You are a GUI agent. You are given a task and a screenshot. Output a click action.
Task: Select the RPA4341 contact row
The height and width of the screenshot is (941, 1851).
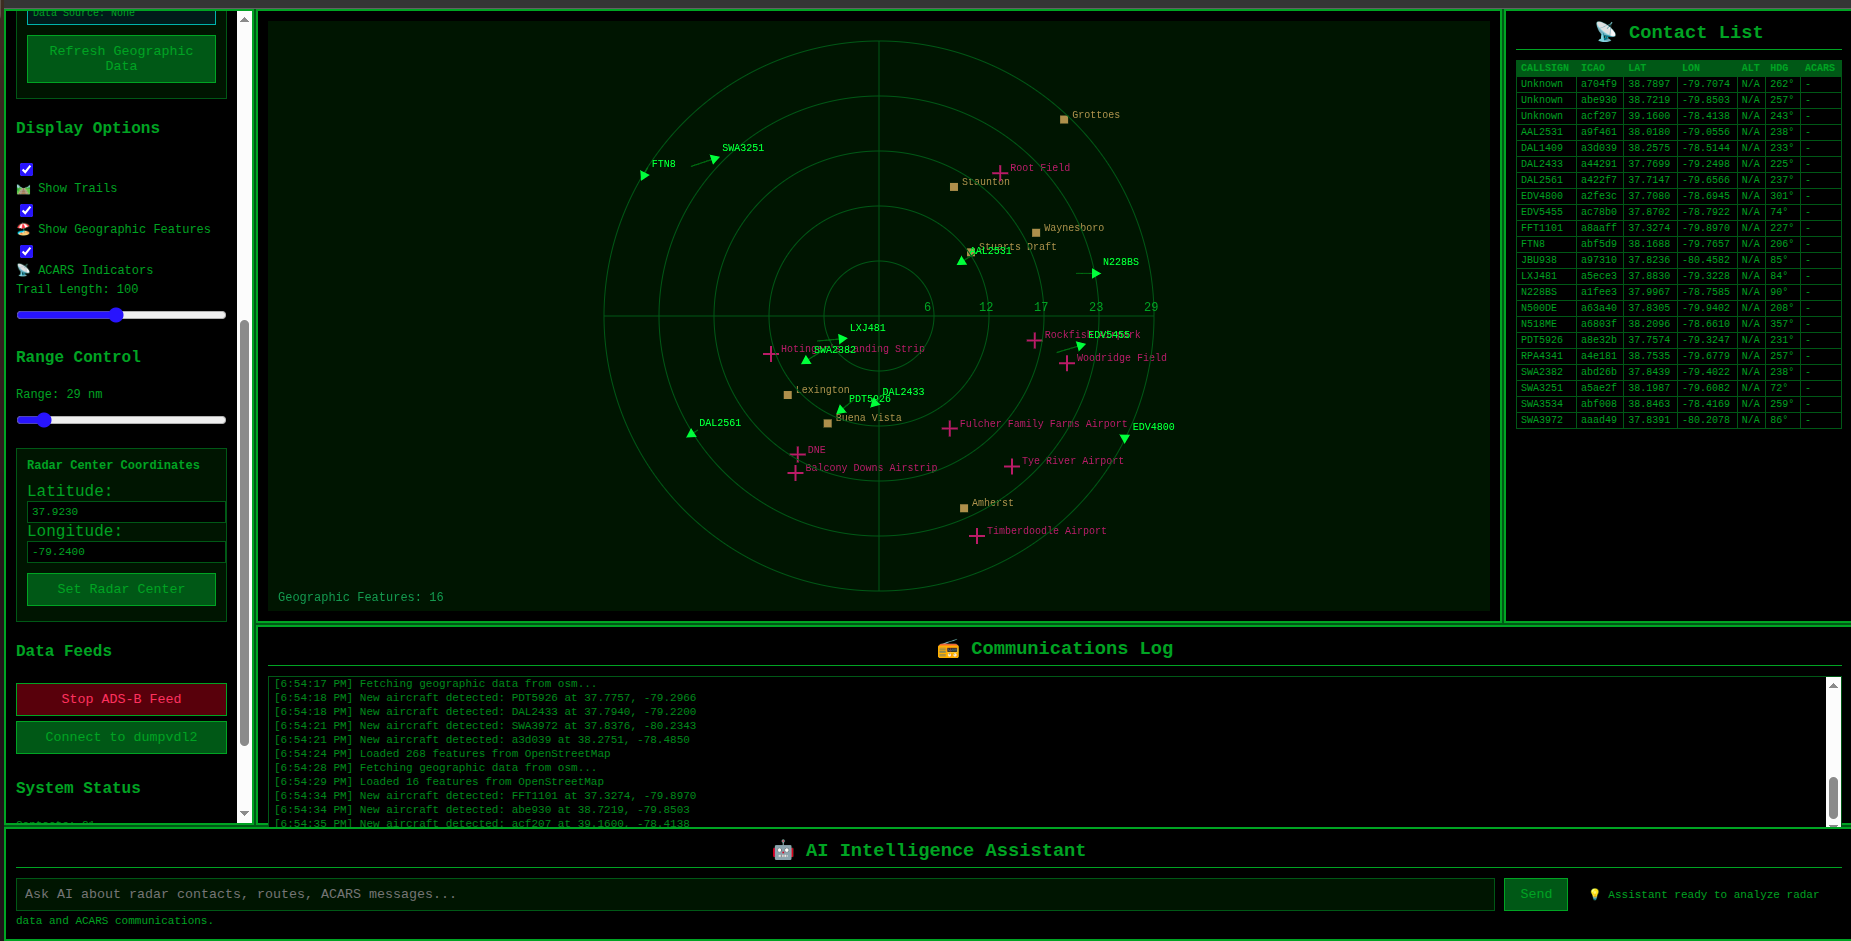click(x=1678, y=356)
